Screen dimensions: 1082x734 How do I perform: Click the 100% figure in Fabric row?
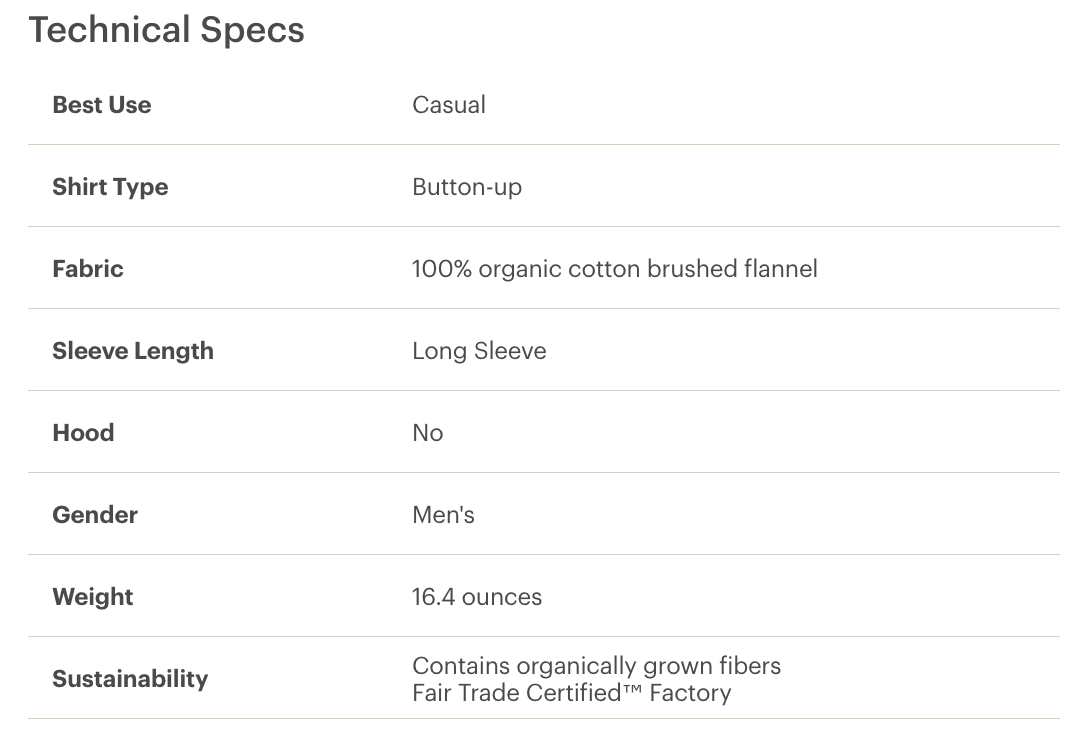pos(442,269)
